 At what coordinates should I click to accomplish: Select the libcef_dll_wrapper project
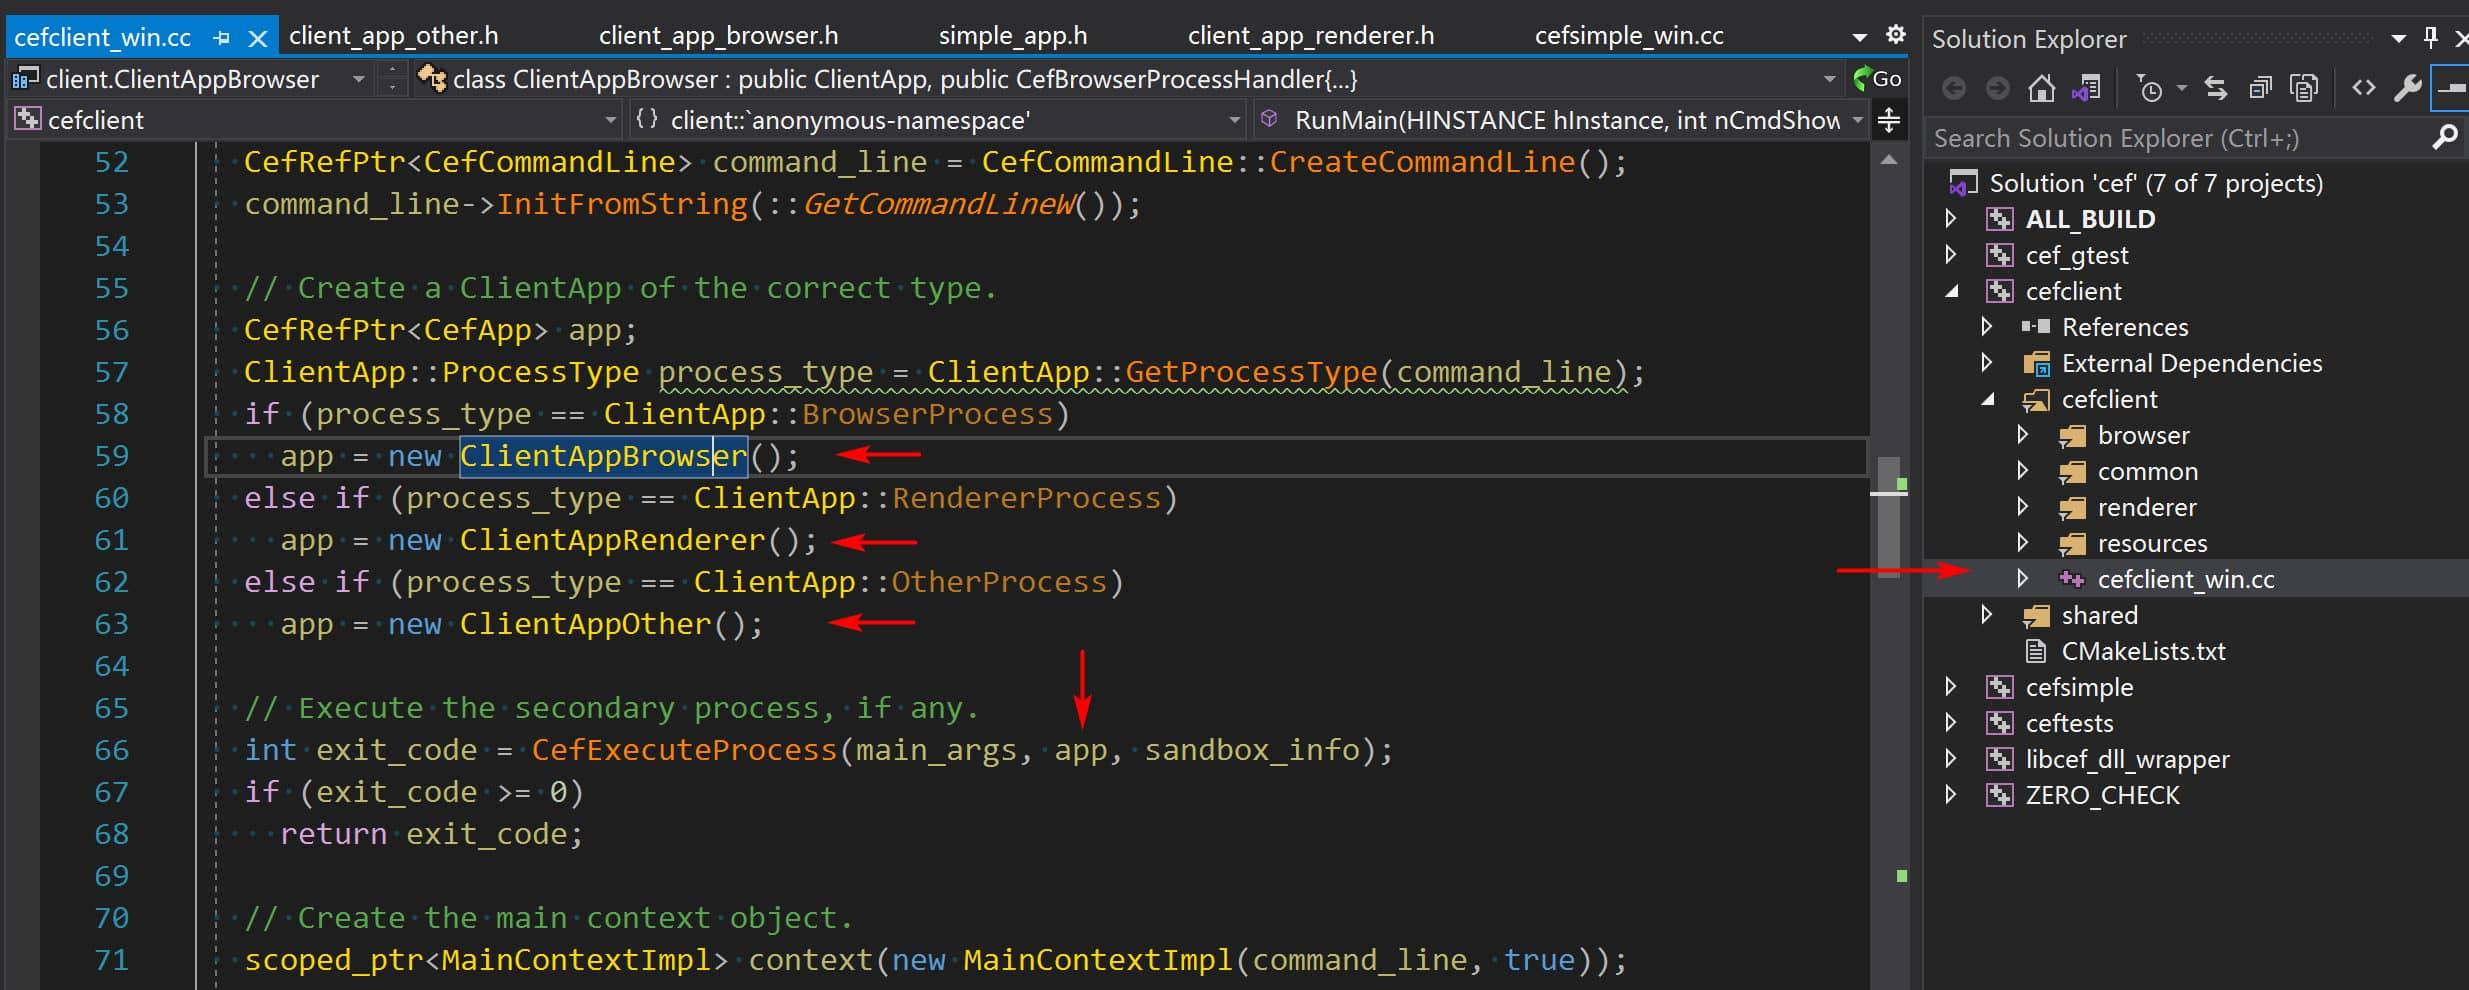point(2127,759)
